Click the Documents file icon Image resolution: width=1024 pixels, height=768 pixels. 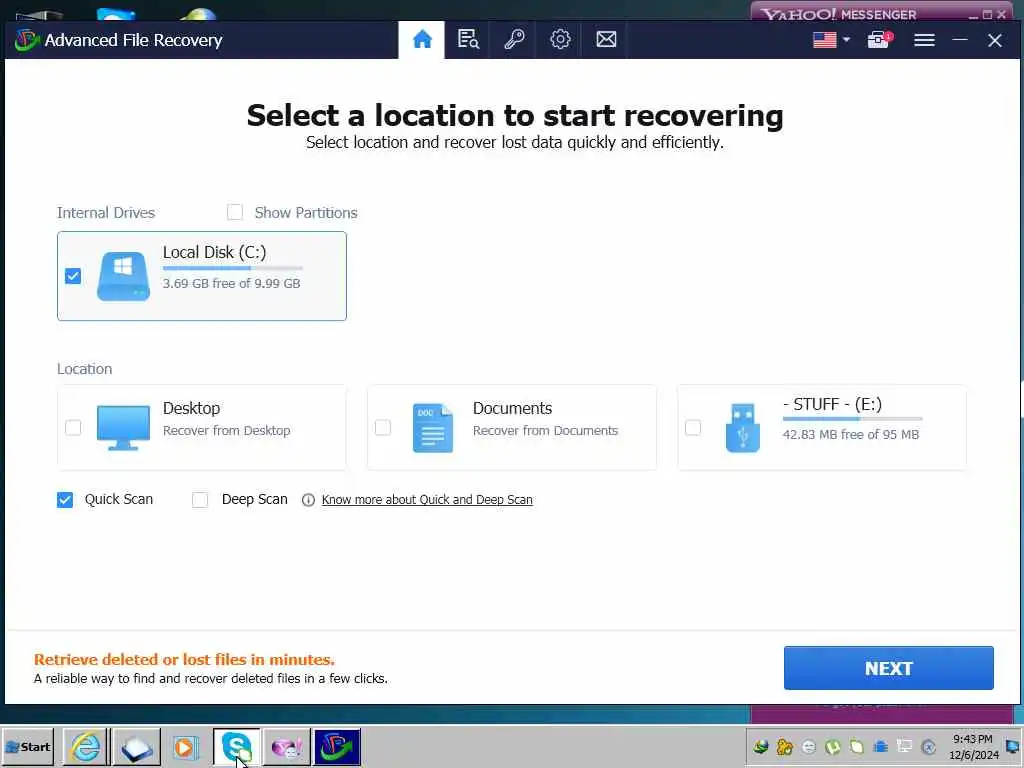(x=432, y=428)
